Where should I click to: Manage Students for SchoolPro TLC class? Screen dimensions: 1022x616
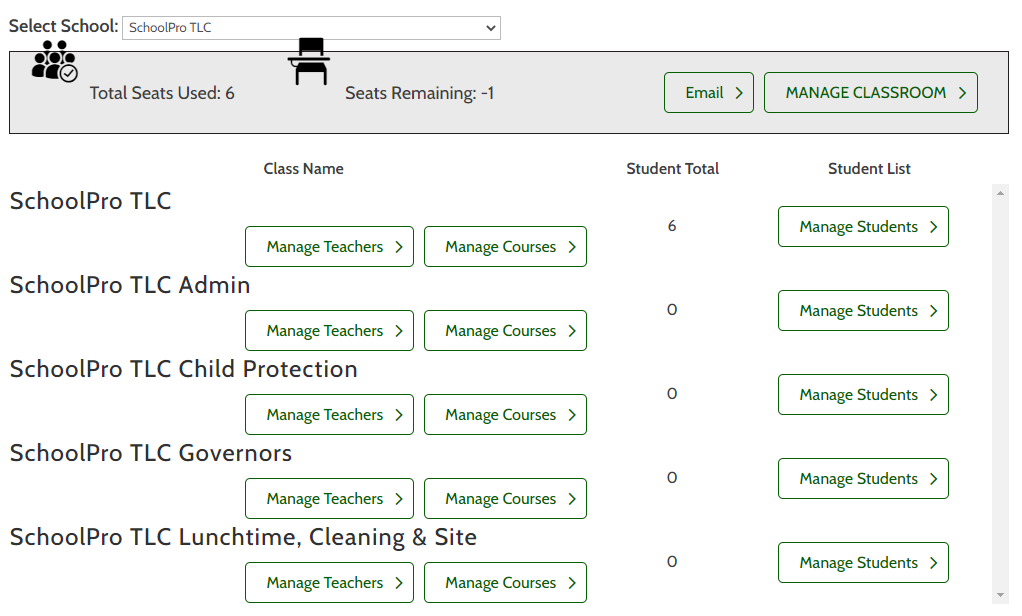click(863, 227)
